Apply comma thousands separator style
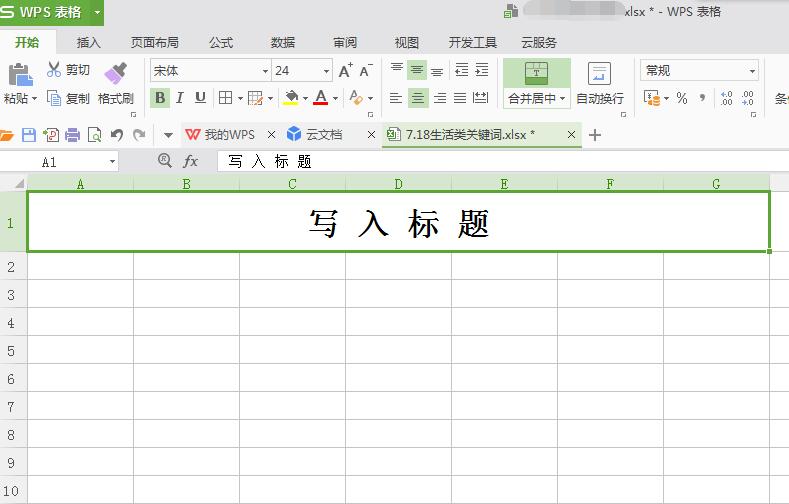Screen dimensions: 789x504 [x=702, y=98]
